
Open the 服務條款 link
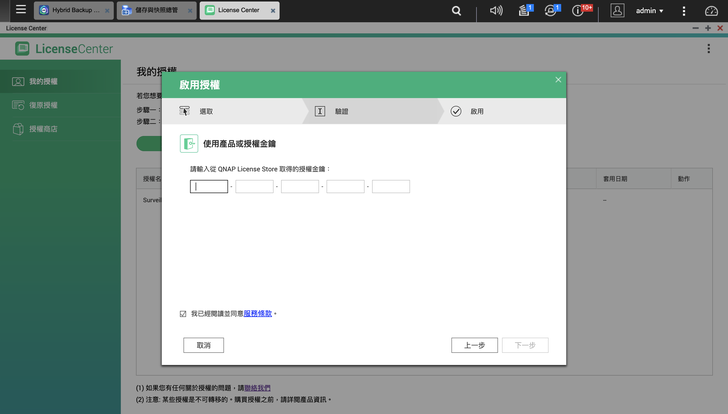[x=258, y=314]
